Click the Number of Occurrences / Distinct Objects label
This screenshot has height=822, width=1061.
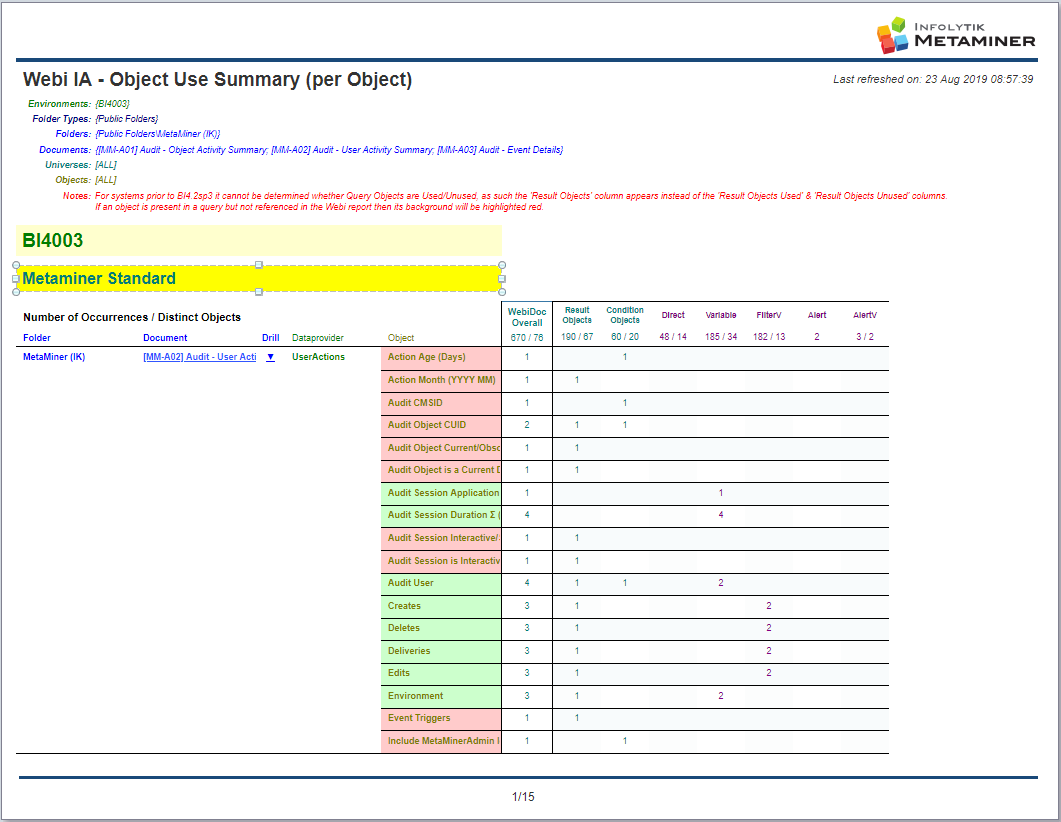coord(132,317)
